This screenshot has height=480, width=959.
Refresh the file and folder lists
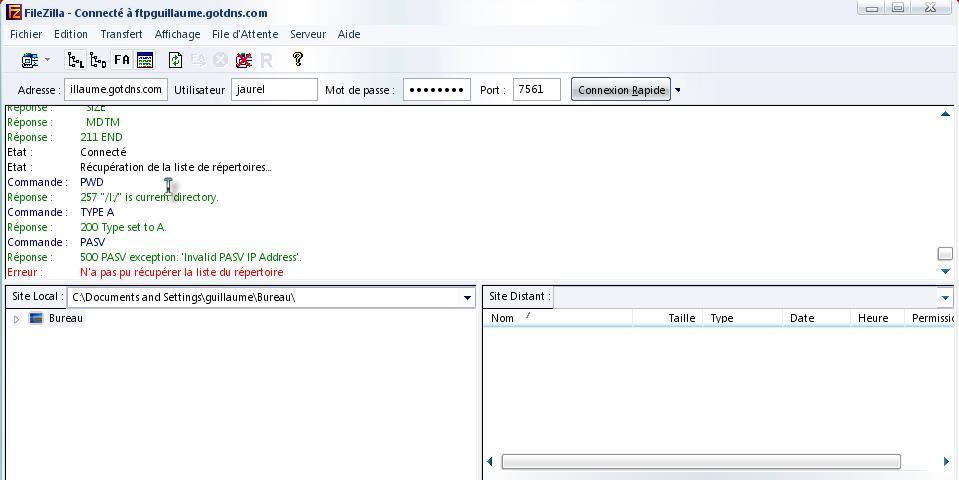click(176, 60)
